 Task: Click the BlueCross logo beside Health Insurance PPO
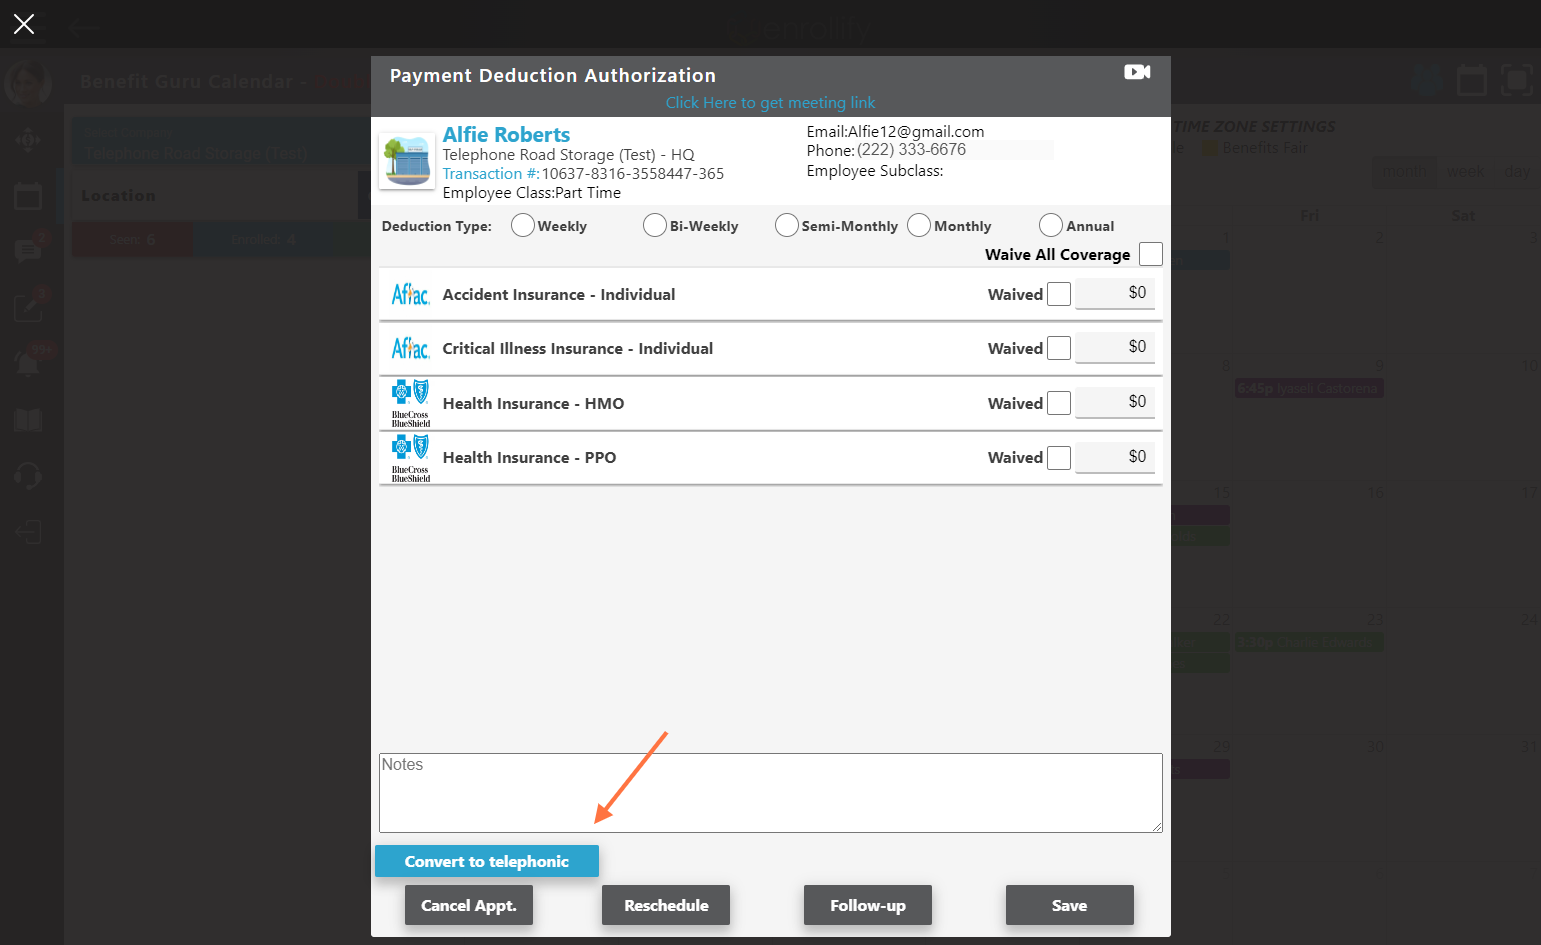410,458
